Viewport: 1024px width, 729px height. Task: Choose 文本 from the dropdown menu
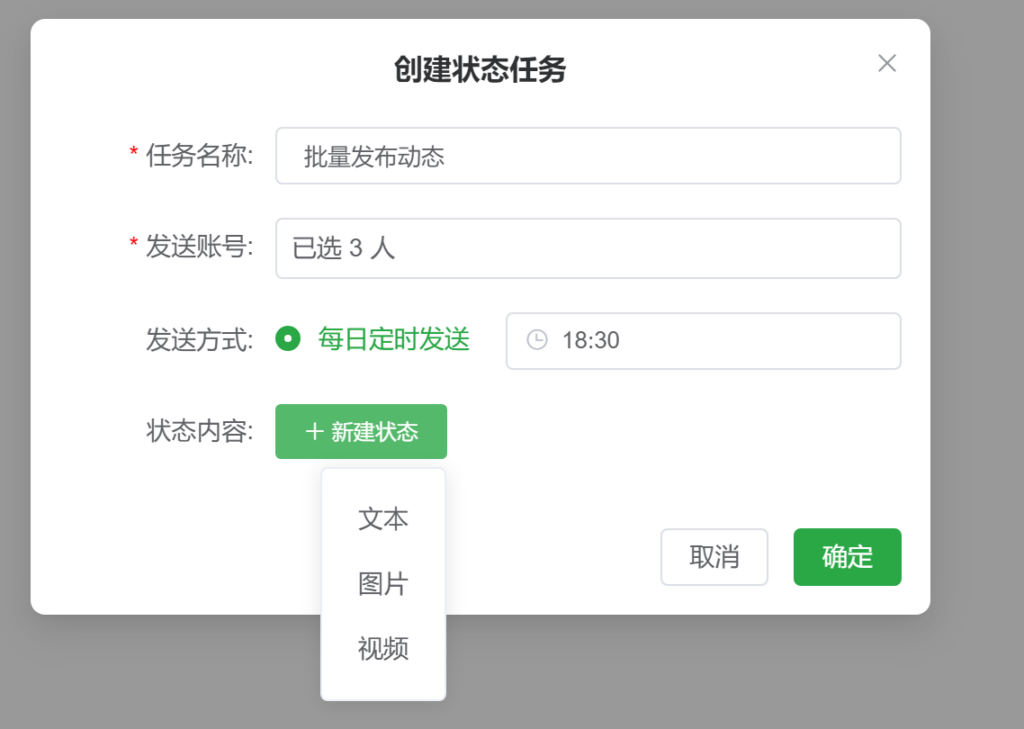click(x=383, y=519)
